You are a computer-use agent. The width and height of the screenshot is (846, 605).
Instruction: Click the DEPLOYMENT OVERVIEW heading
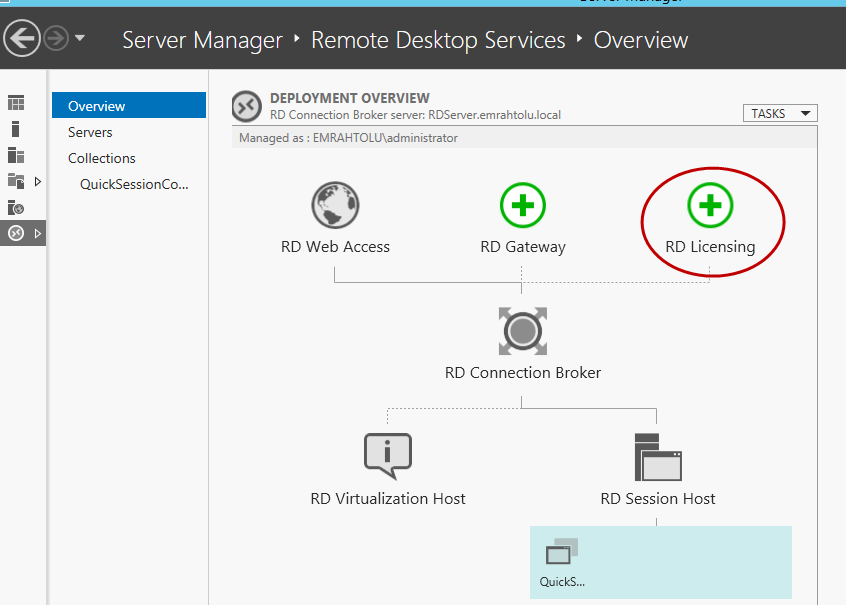pos(350,98)
